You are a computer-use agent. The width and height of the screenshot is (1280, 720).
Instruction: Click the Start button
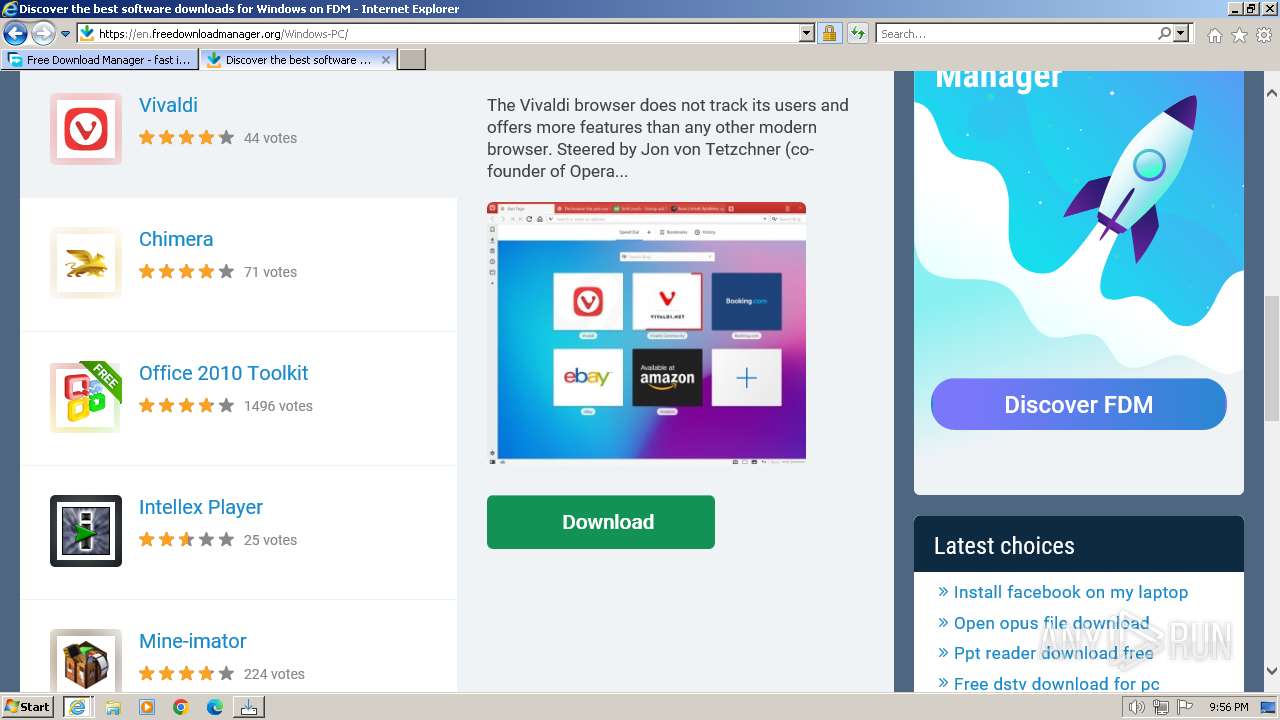click(28, 707)
